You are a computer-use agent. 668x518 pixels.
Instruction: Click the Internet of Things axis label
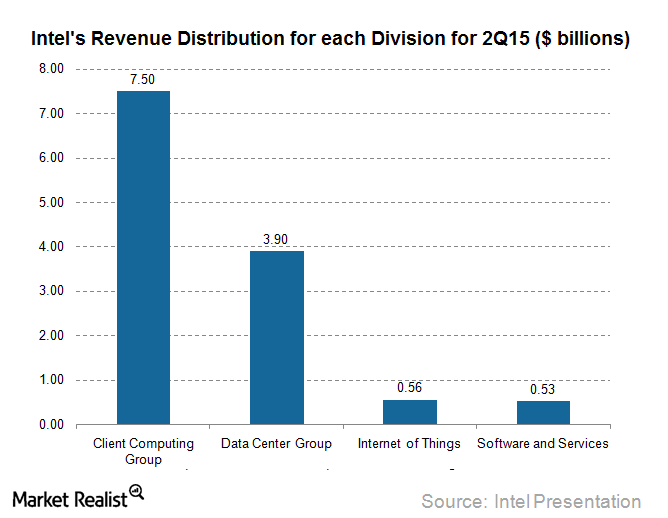pyautogui.click(x=409, y=443)
